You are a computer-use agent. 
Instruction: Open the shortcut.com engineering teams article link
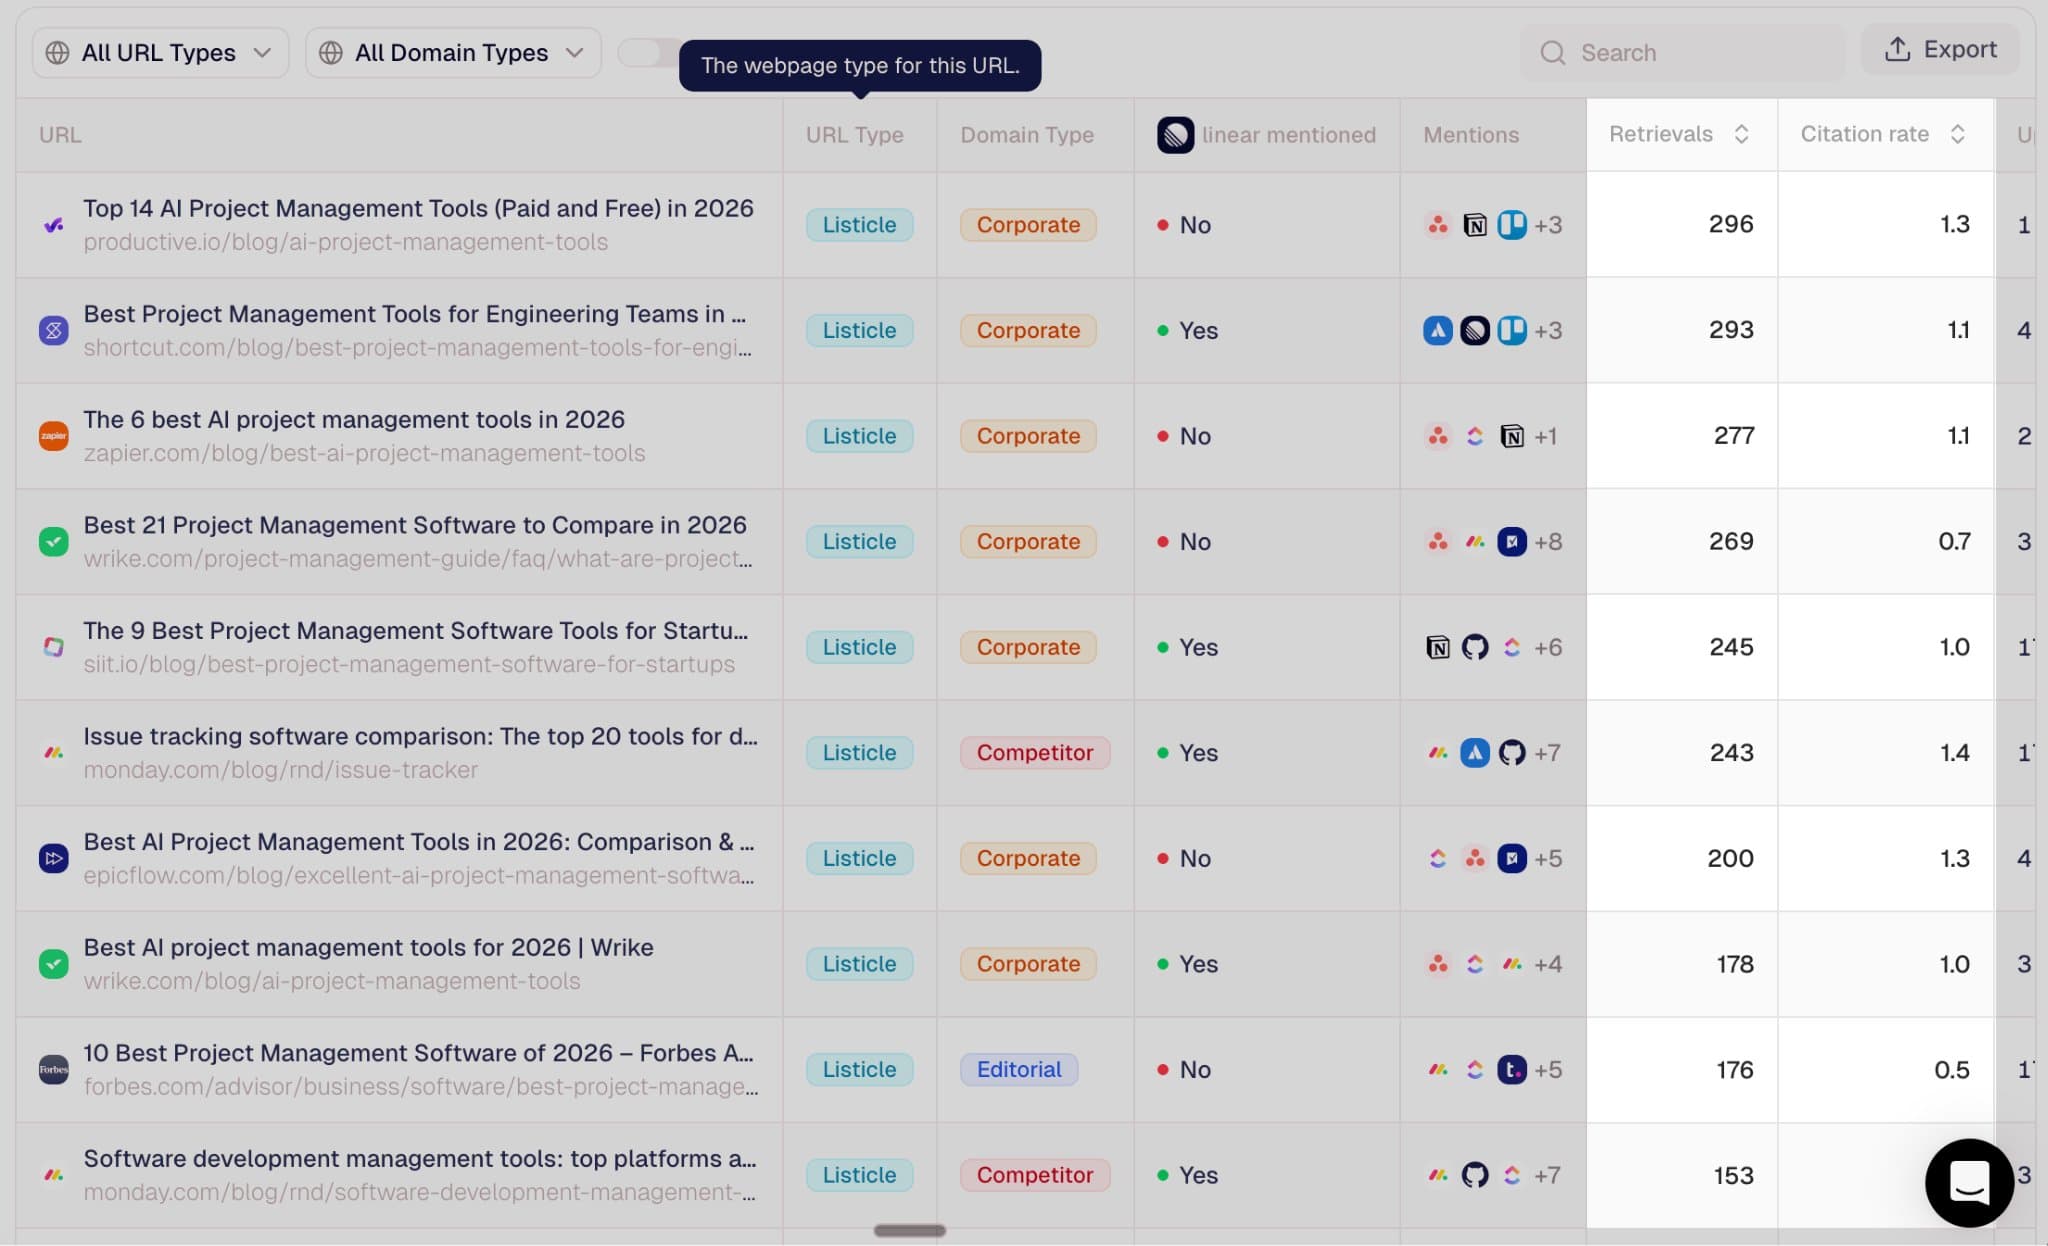(x=414, y=313)
